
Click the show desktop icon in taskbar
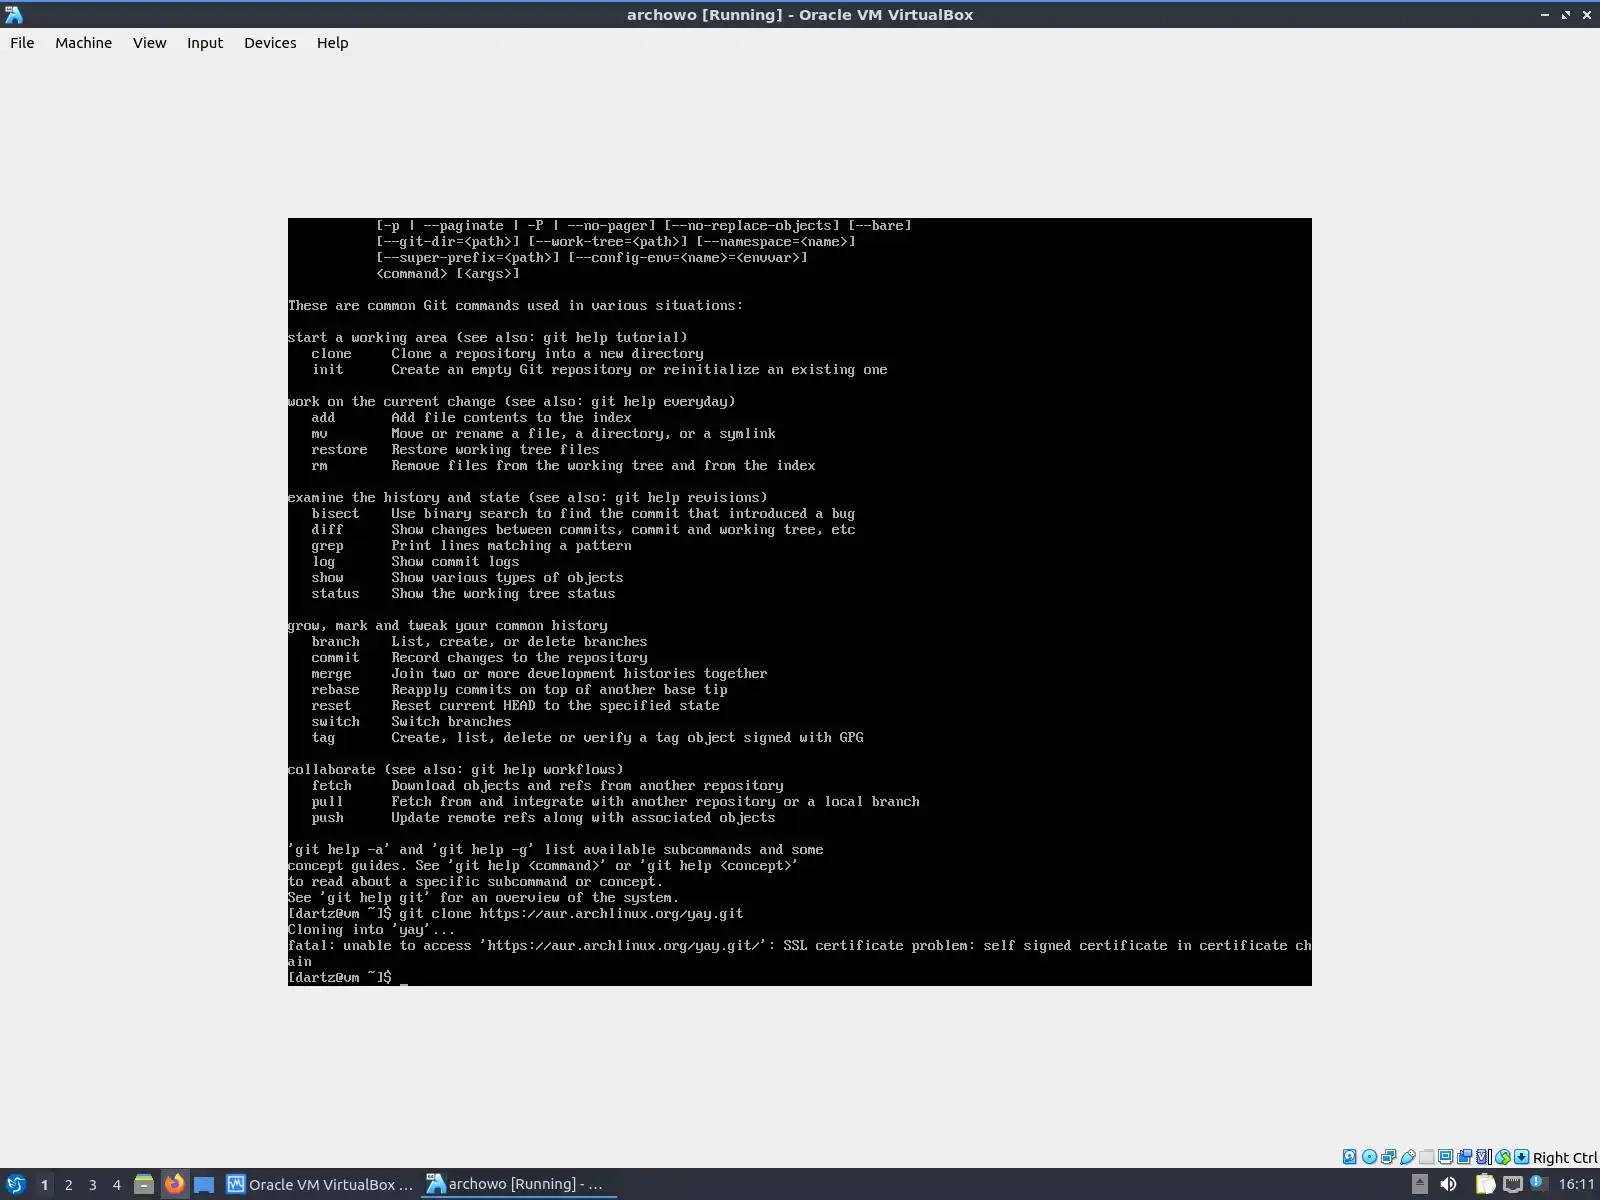(204, 1184)
